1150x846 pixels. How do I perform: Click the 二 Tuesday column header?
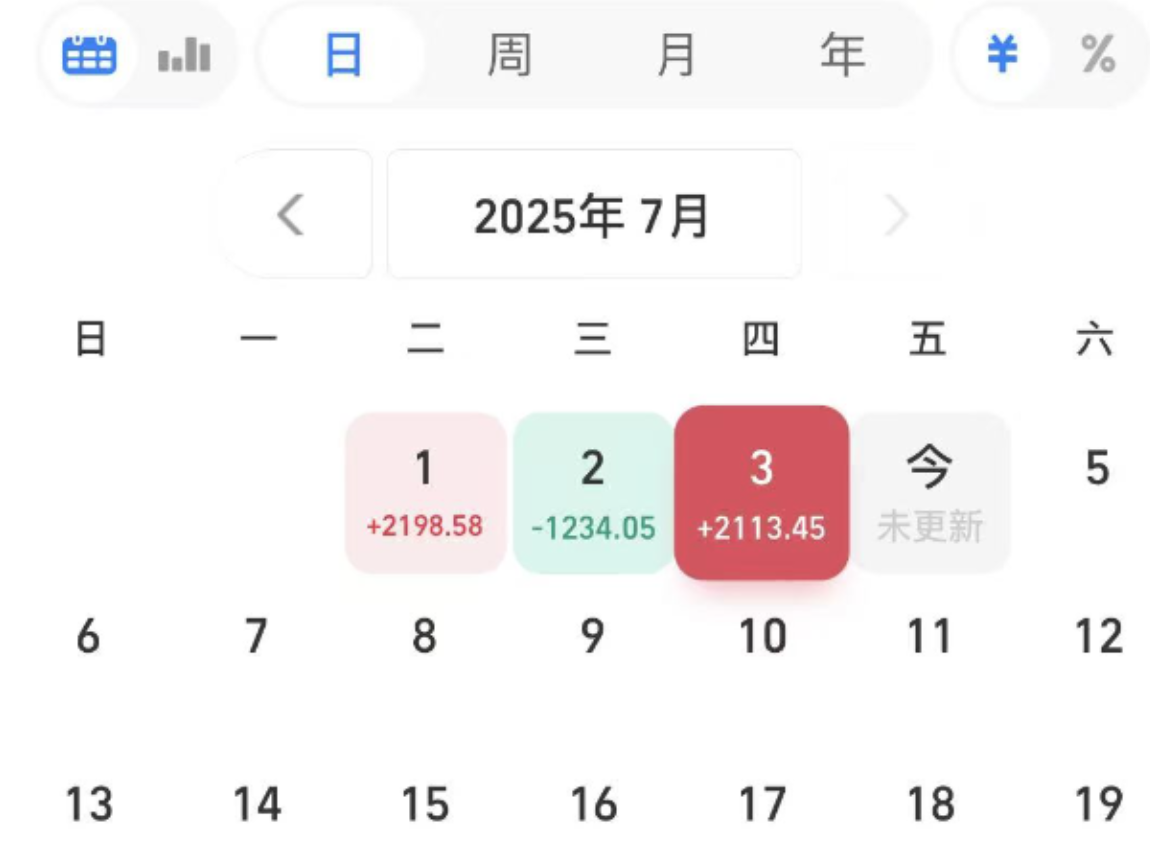point(425,339)
